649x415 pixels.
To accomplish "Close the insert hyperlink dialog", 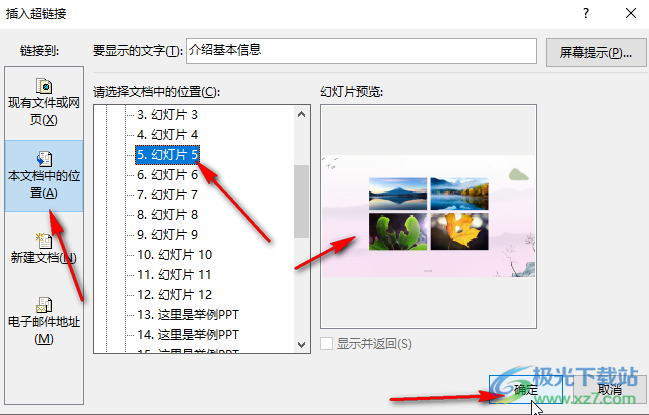I will pos(631,13).
